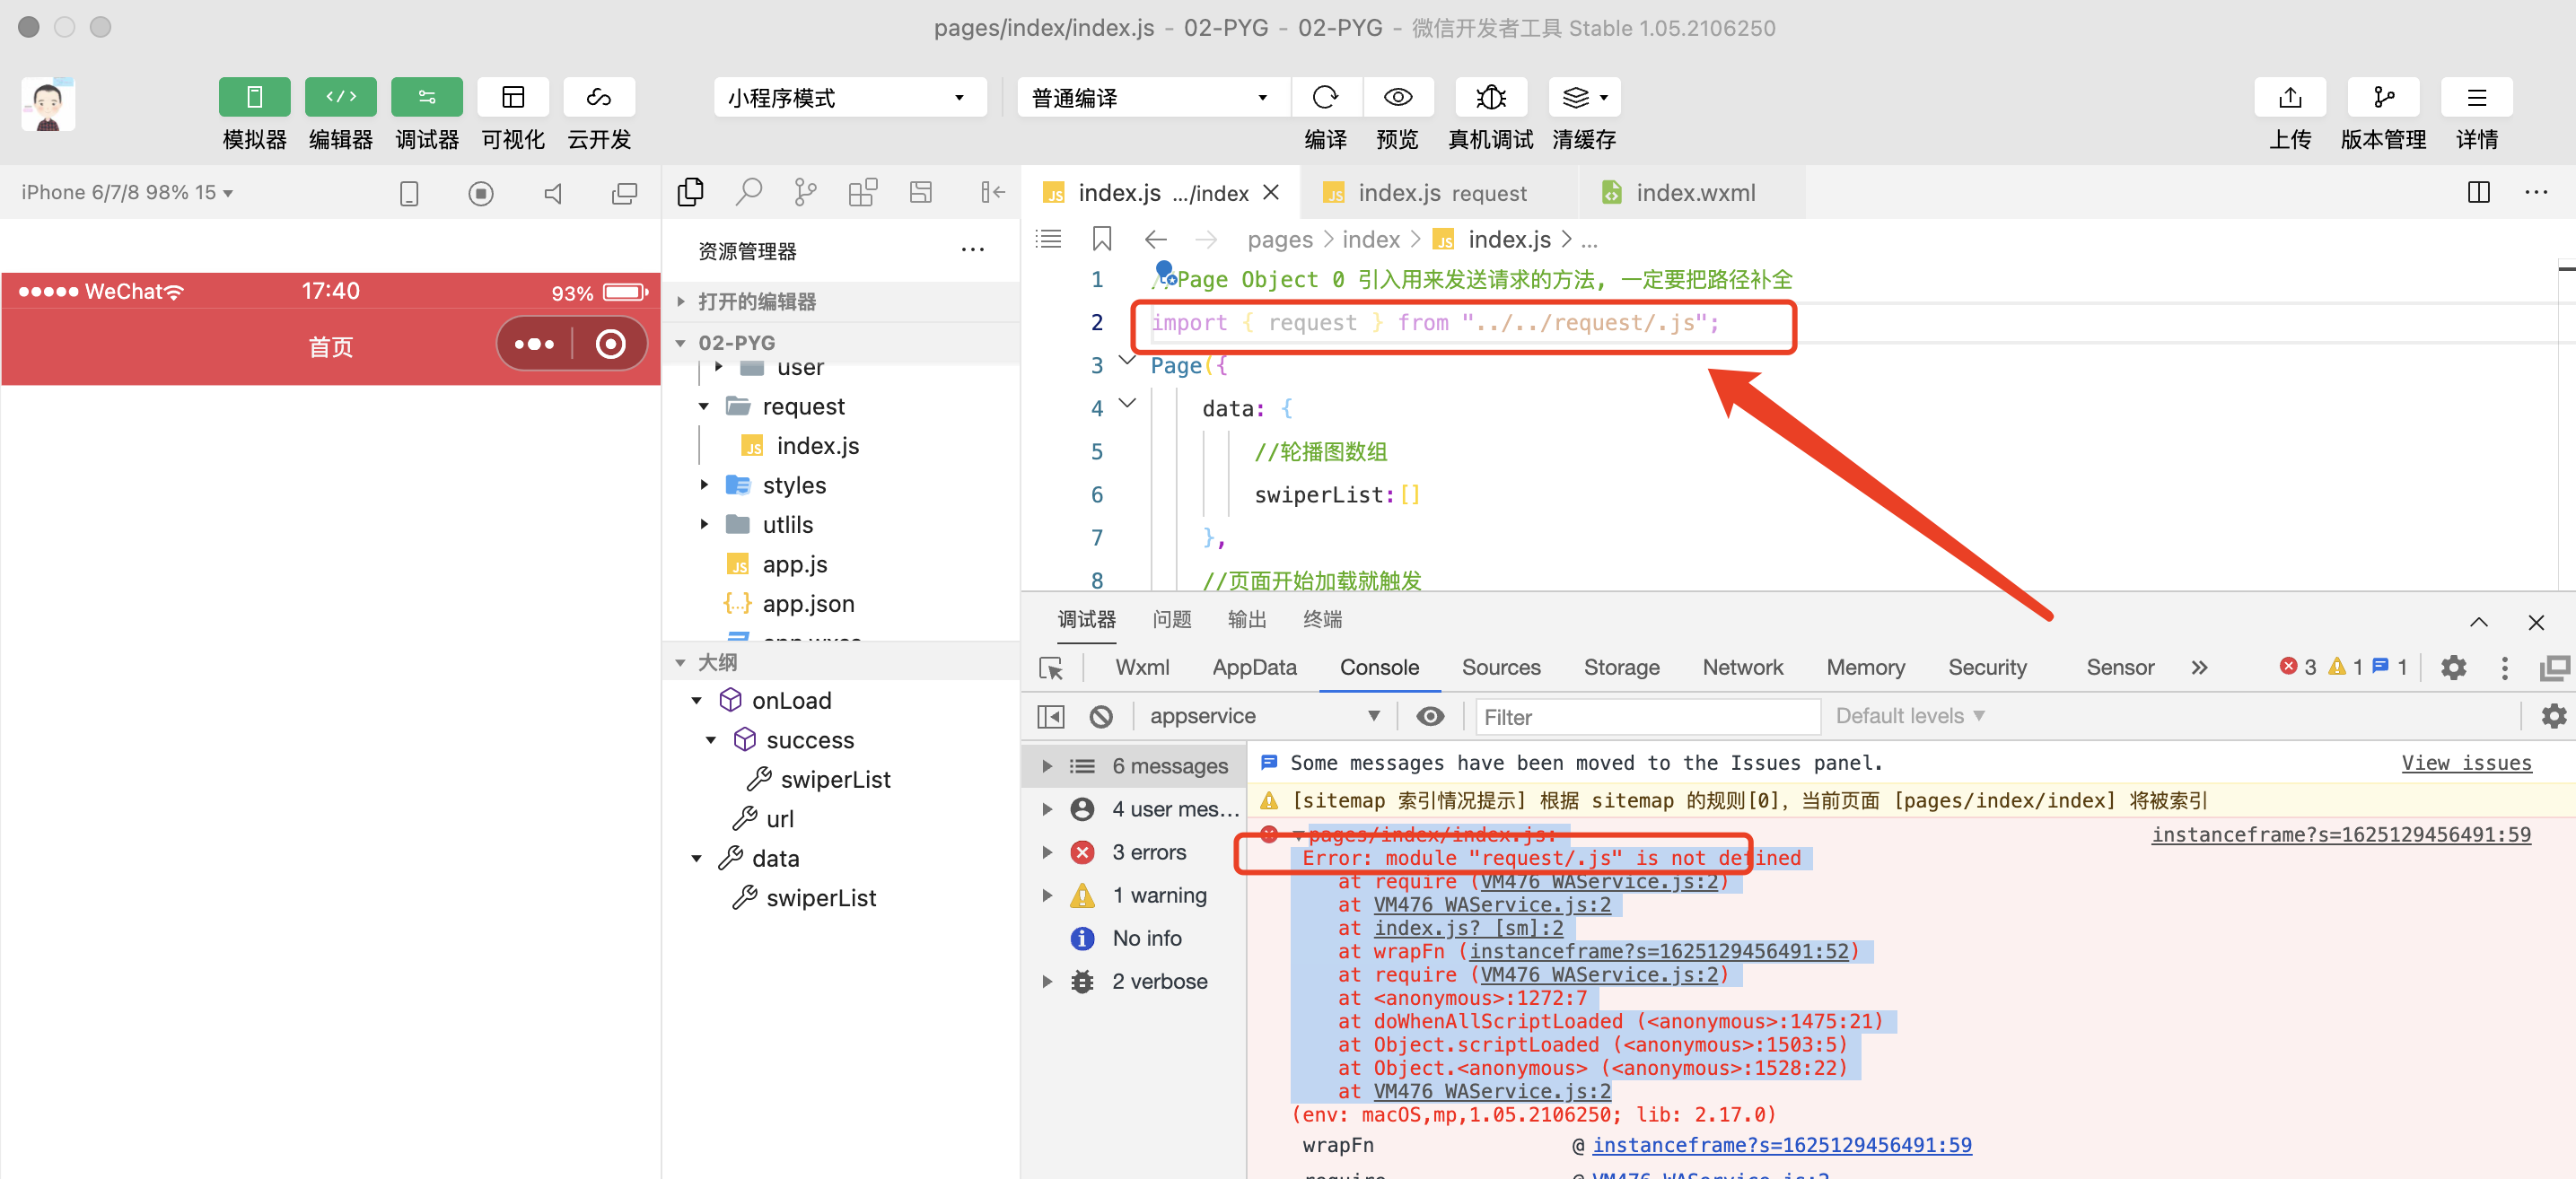Click the console Filter input field
The width and height of the screenshot is (2576, 1179).
1645,716
